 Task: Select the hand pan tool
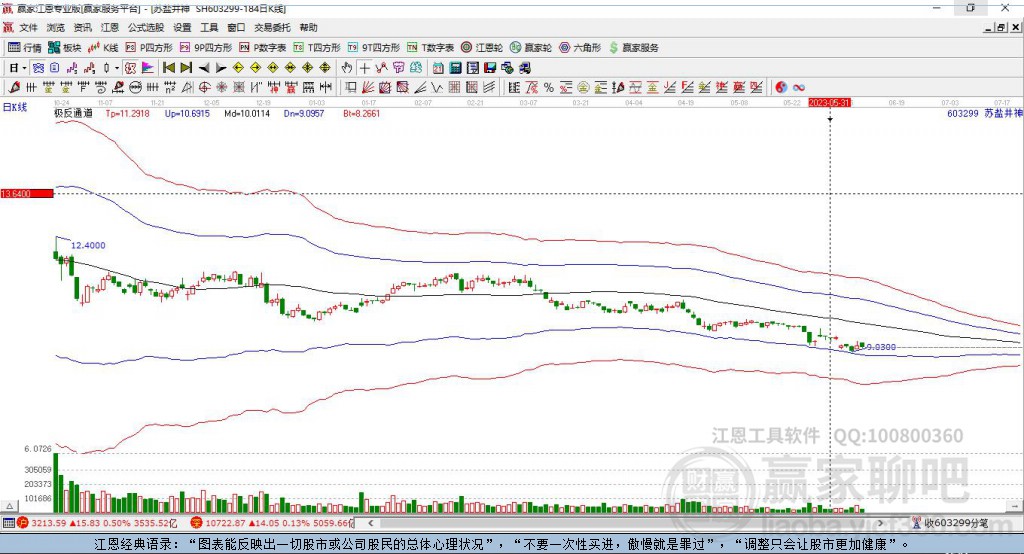tap(347, 68)
